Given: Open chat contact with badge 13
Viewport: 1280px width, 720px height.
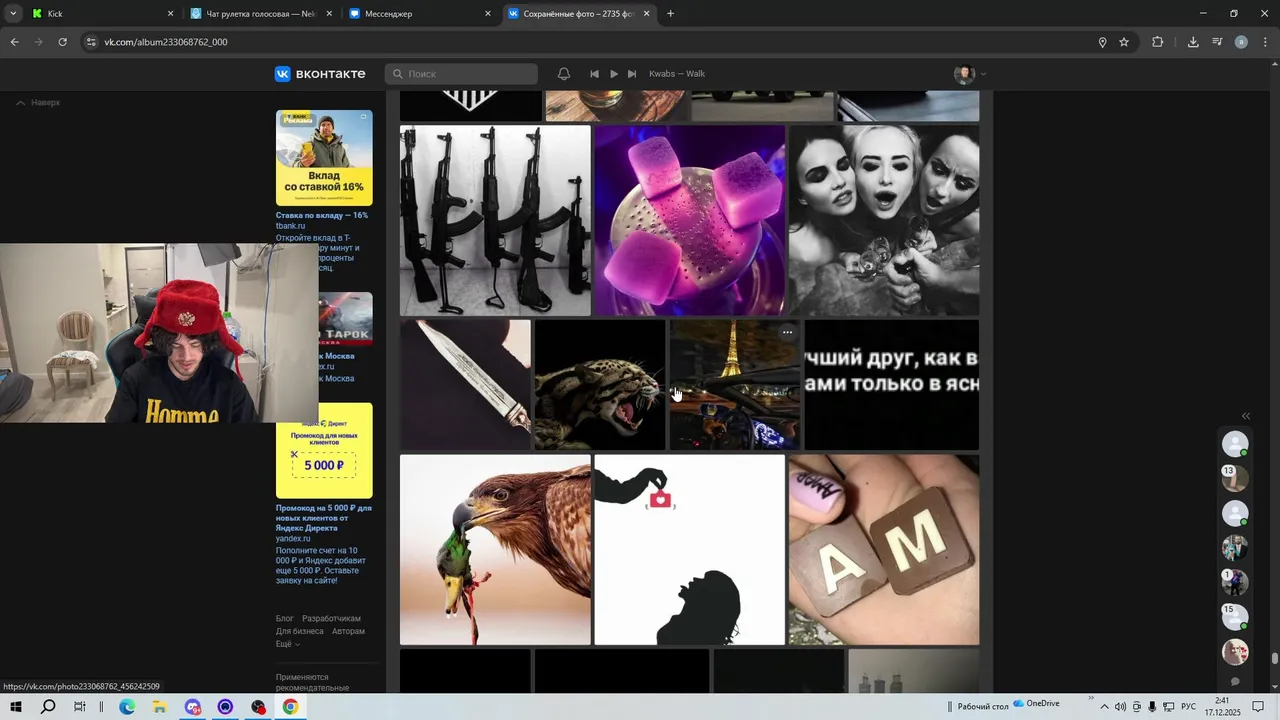Looking at the screenshot, I should point(1235,478).
